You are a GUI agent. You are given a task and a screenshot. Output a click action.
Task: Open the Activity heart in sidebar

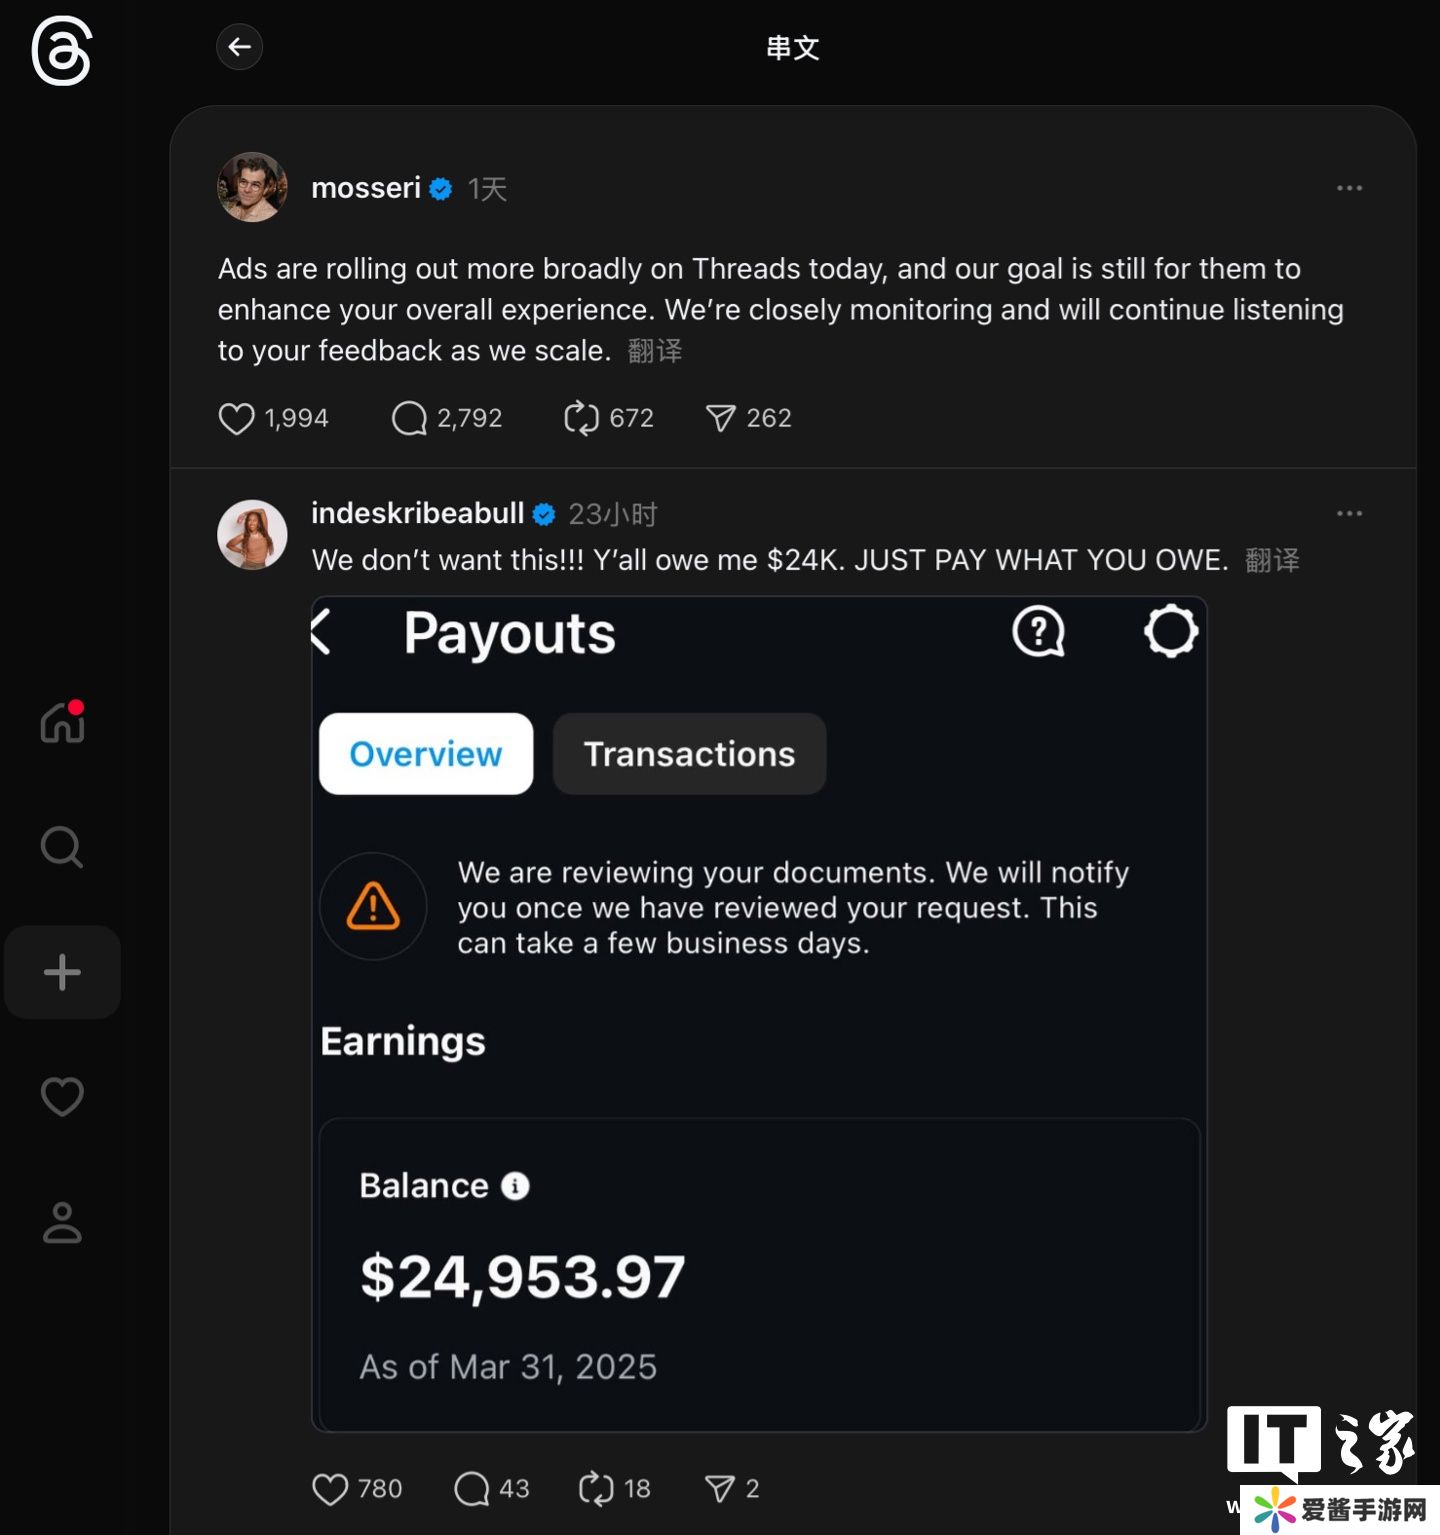pos(62,1097)
